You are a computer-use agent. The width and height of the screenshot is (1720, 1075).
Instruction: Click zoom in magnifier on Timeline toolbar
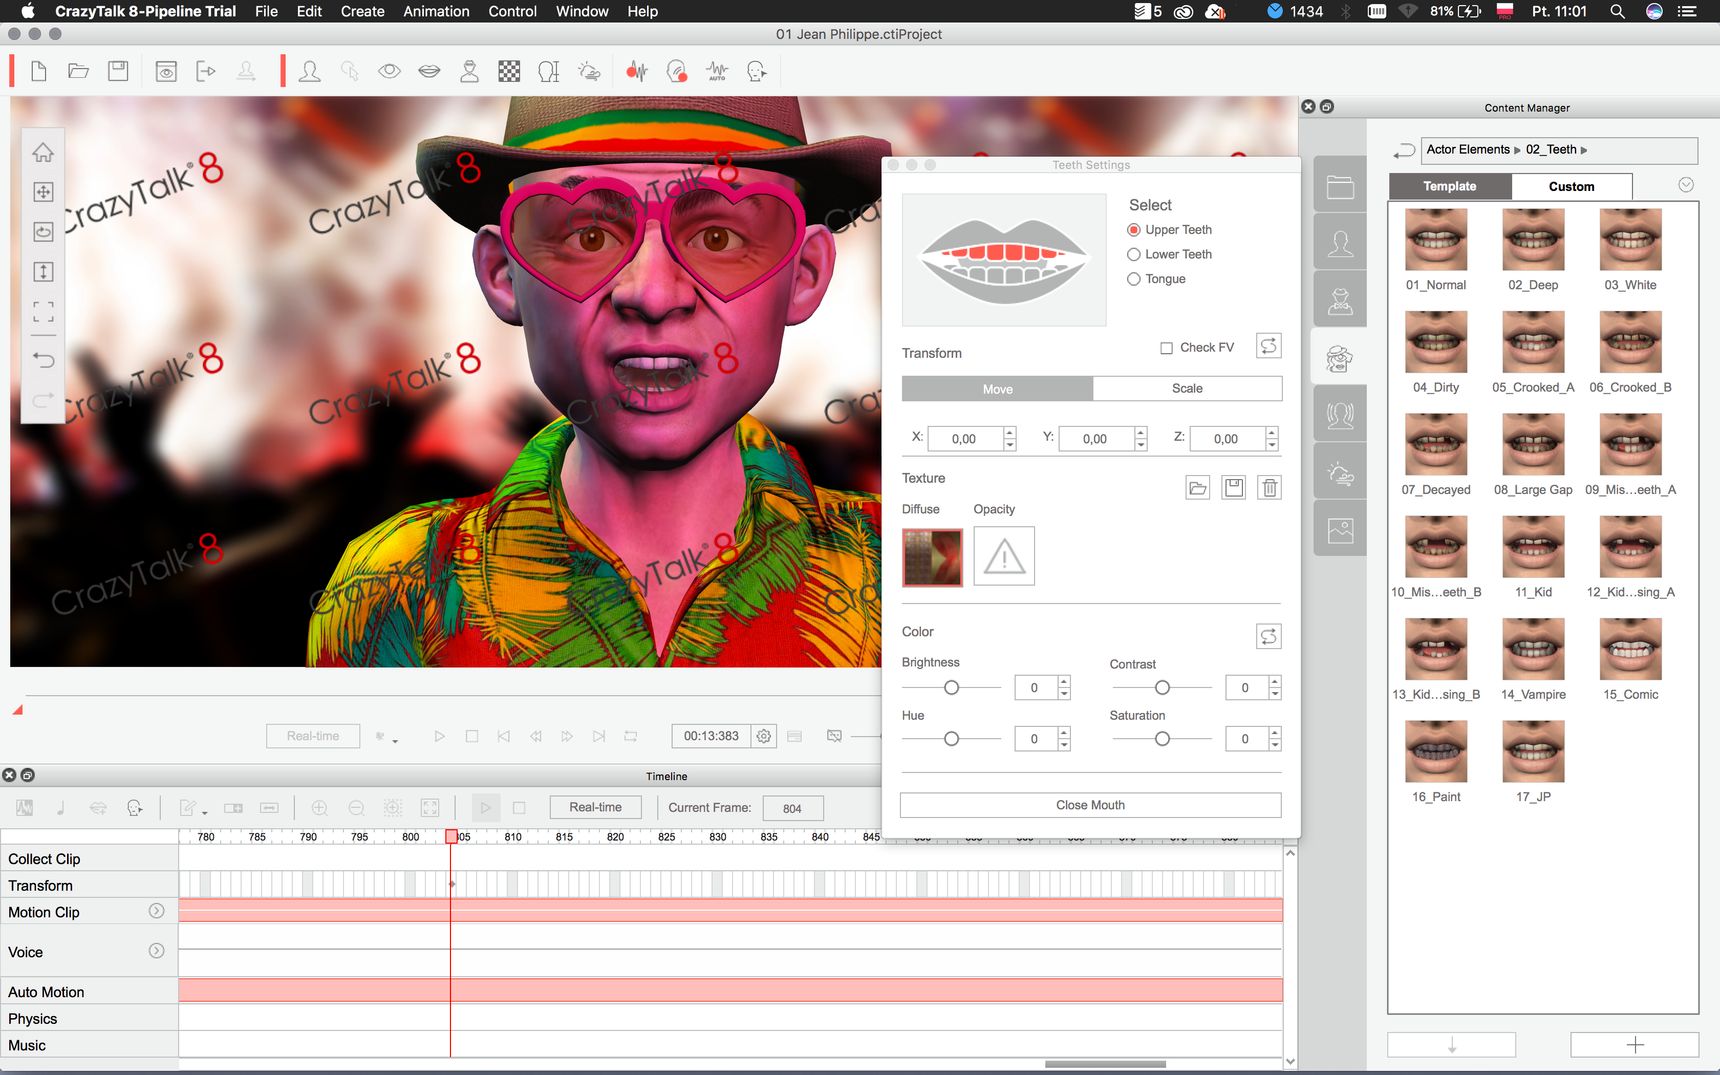[x=320, y=808]
